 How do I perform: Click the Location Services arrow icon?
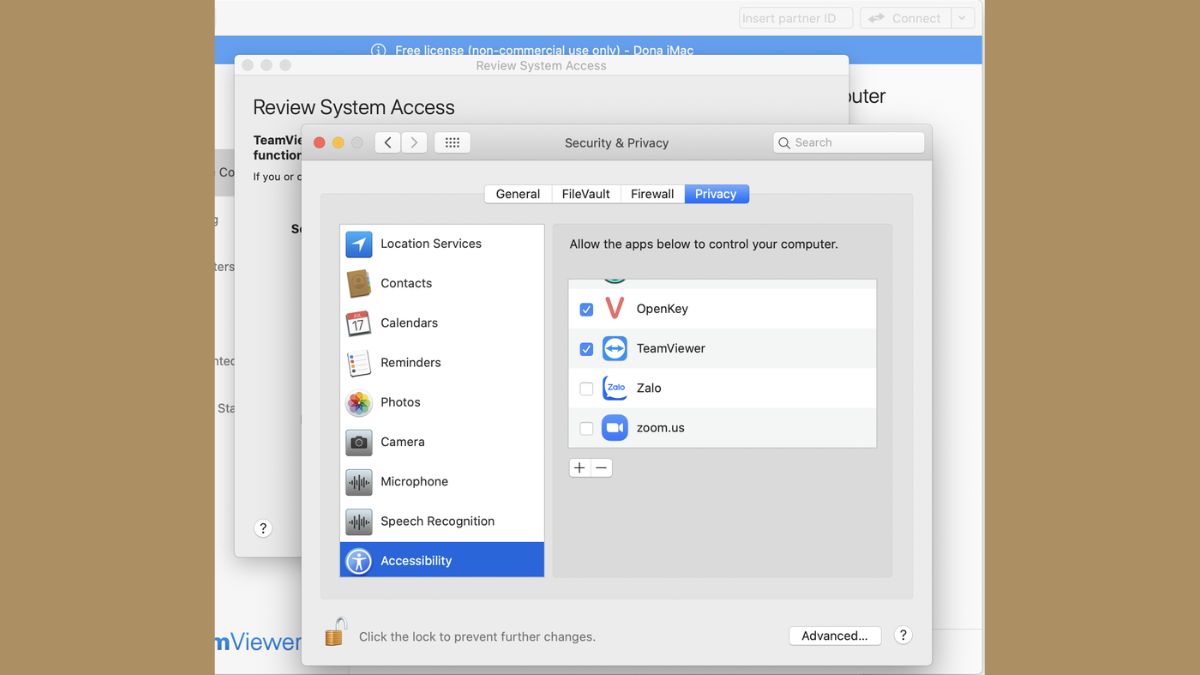359,244
